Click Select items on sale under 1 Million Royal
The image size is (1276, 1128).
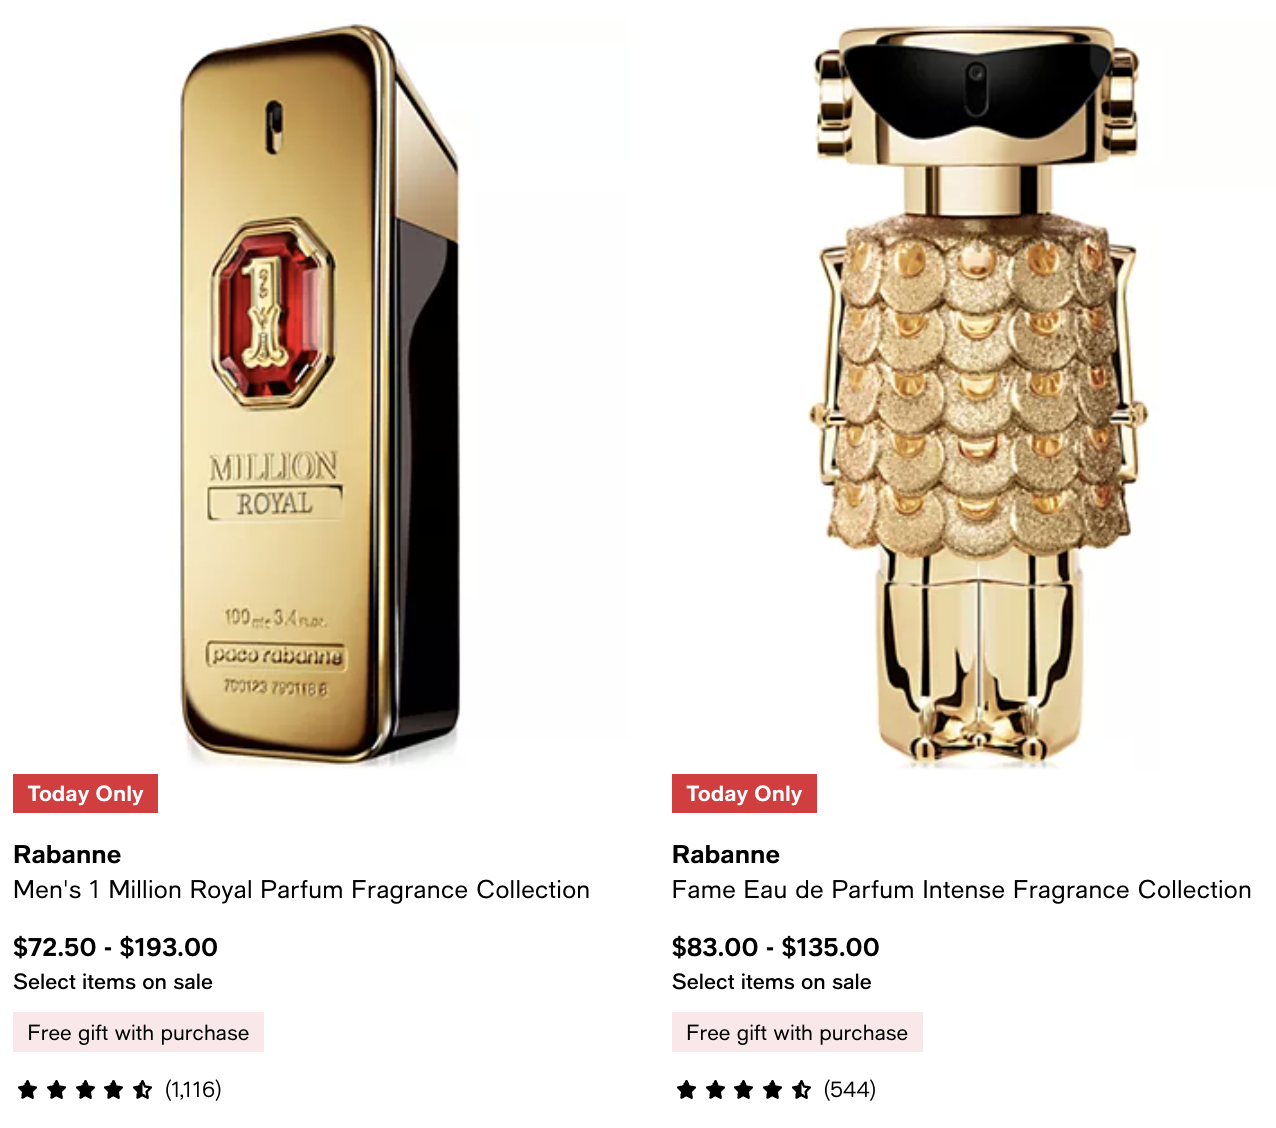[x=113, y=982]
